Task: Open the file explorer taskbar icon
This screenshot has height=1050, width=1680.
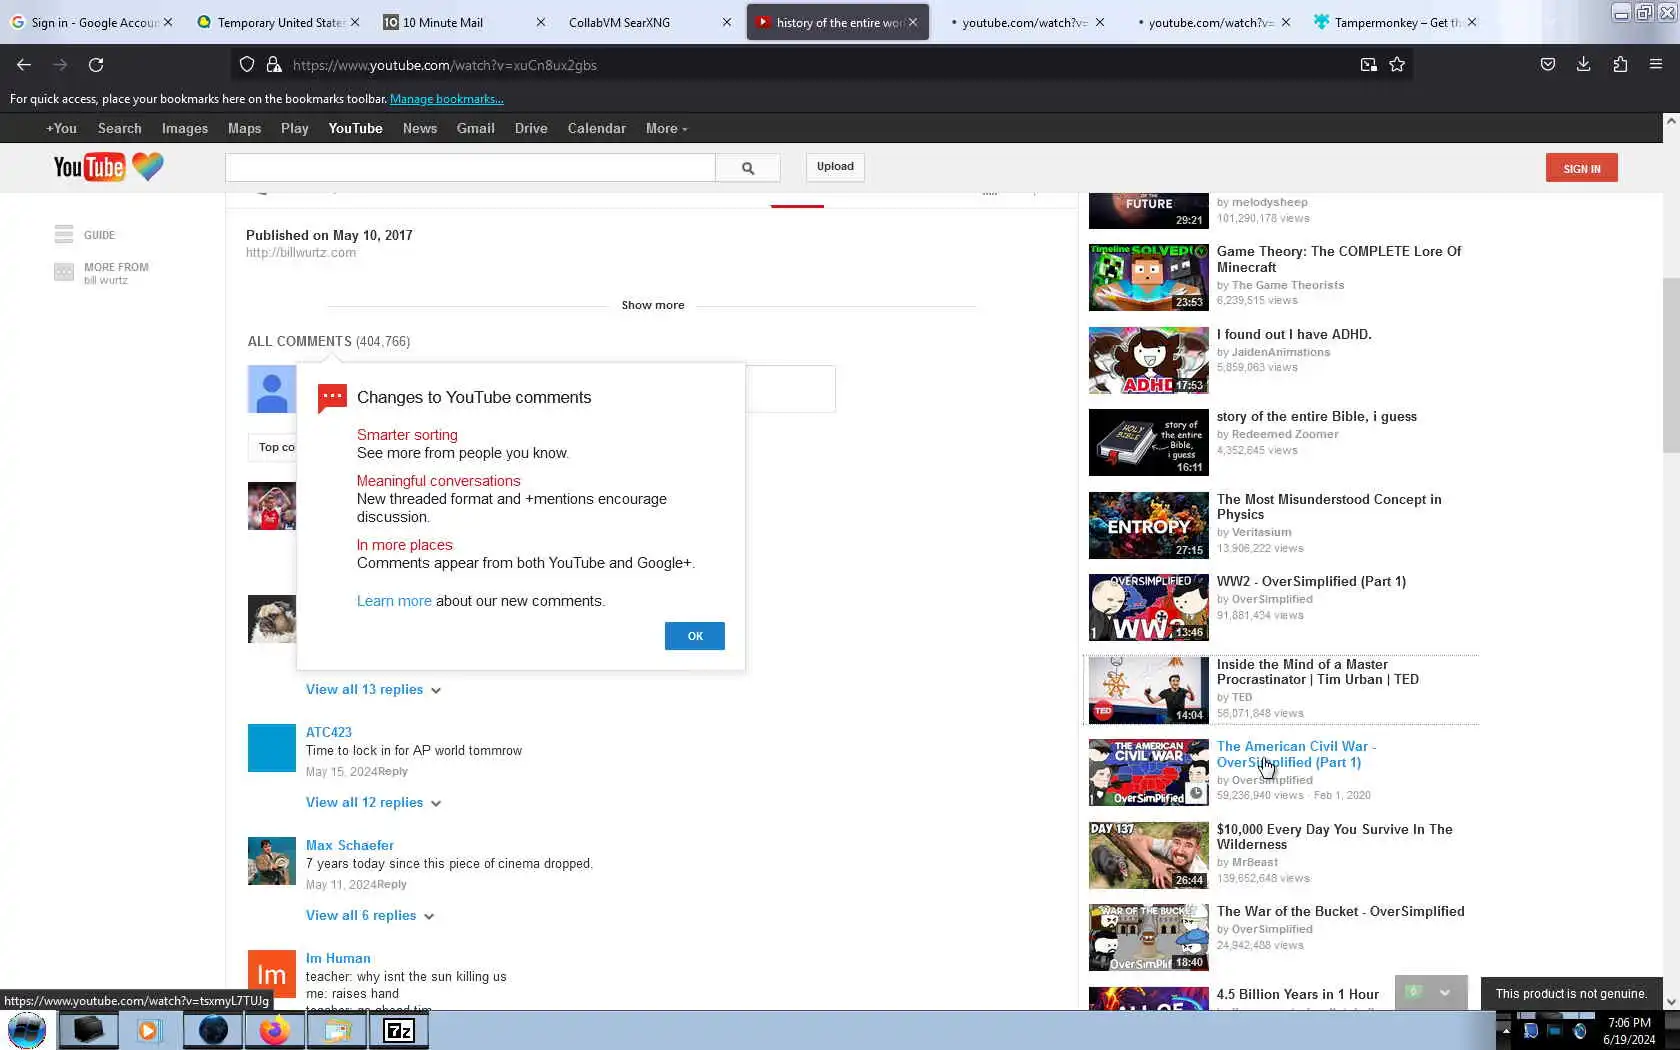Action: (337, 1030)
